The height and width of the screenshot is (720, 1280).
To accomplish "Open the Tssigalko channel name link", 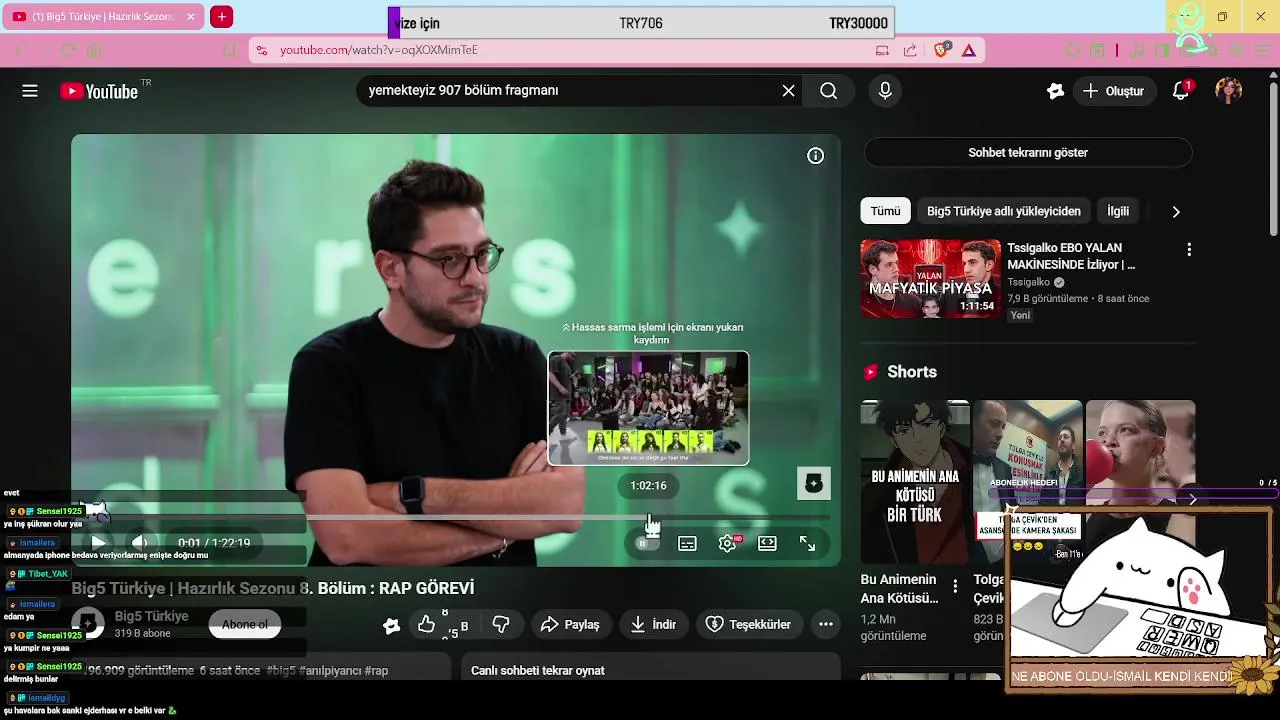I will tap(1028, 282).
